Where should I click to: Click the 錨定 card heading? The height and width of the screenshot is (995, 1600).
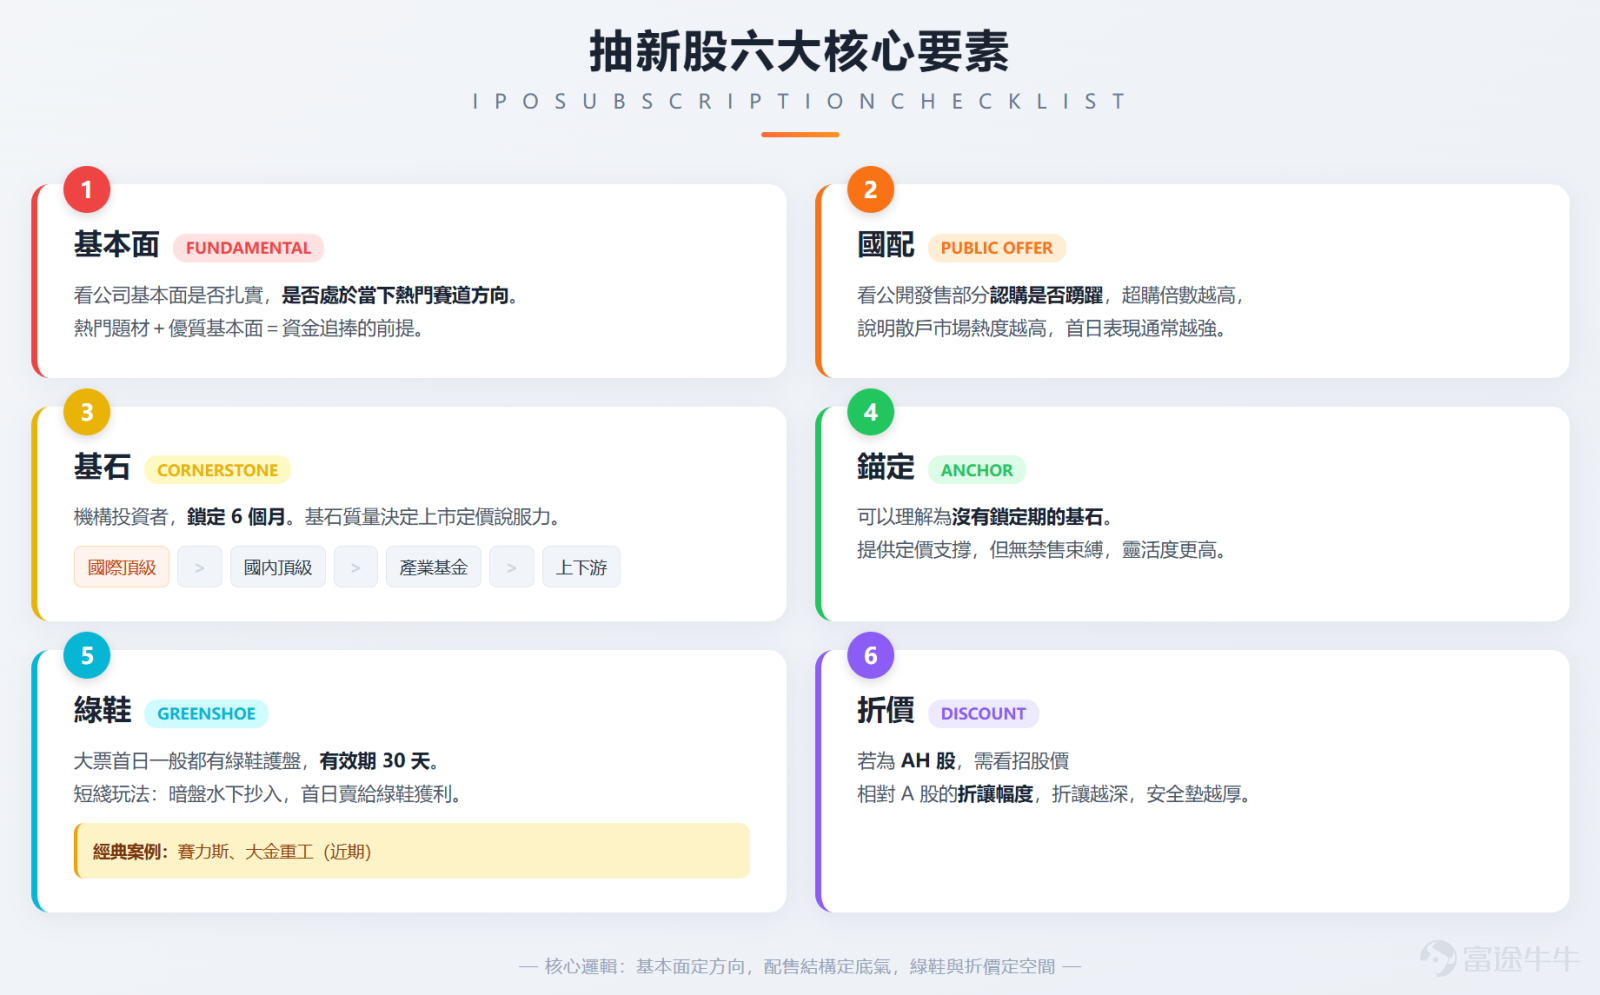886,467
